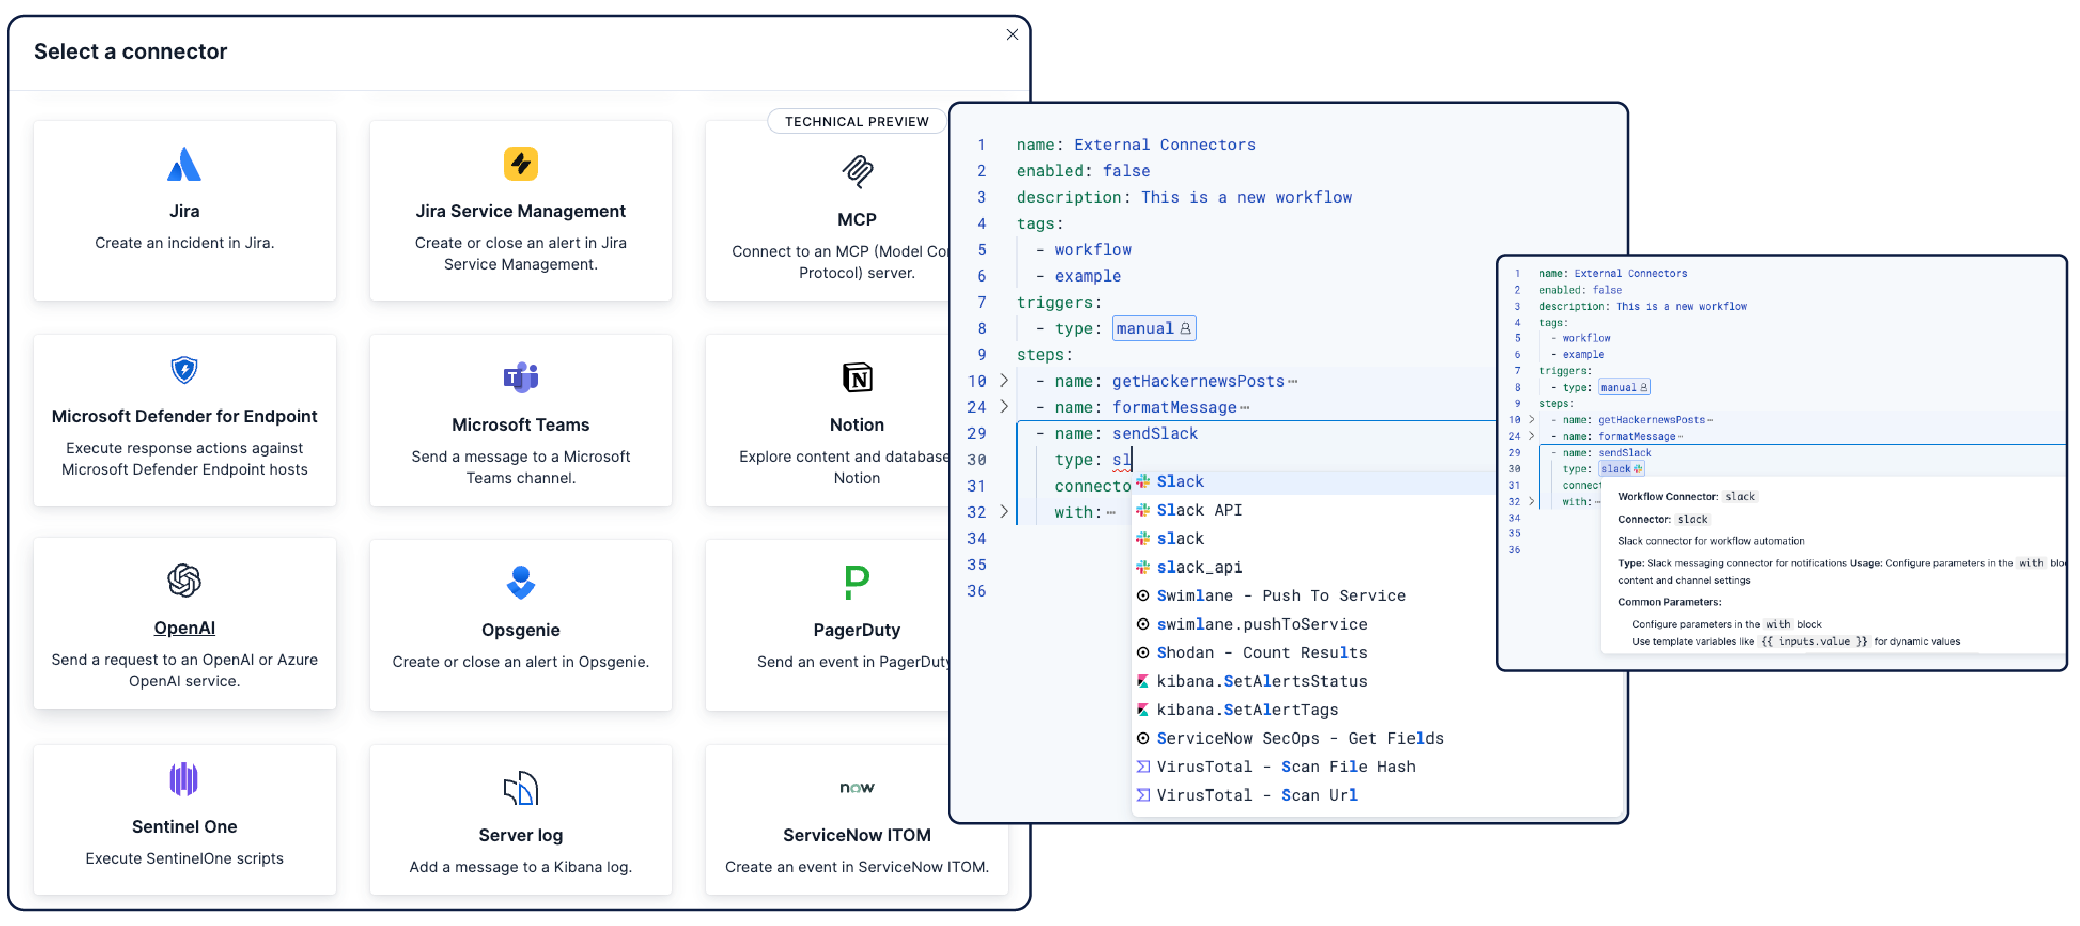Viewport: 2080px width, 926px height.
Task: Close the Select a connector dialog
Action: [x=1012, y=35]
